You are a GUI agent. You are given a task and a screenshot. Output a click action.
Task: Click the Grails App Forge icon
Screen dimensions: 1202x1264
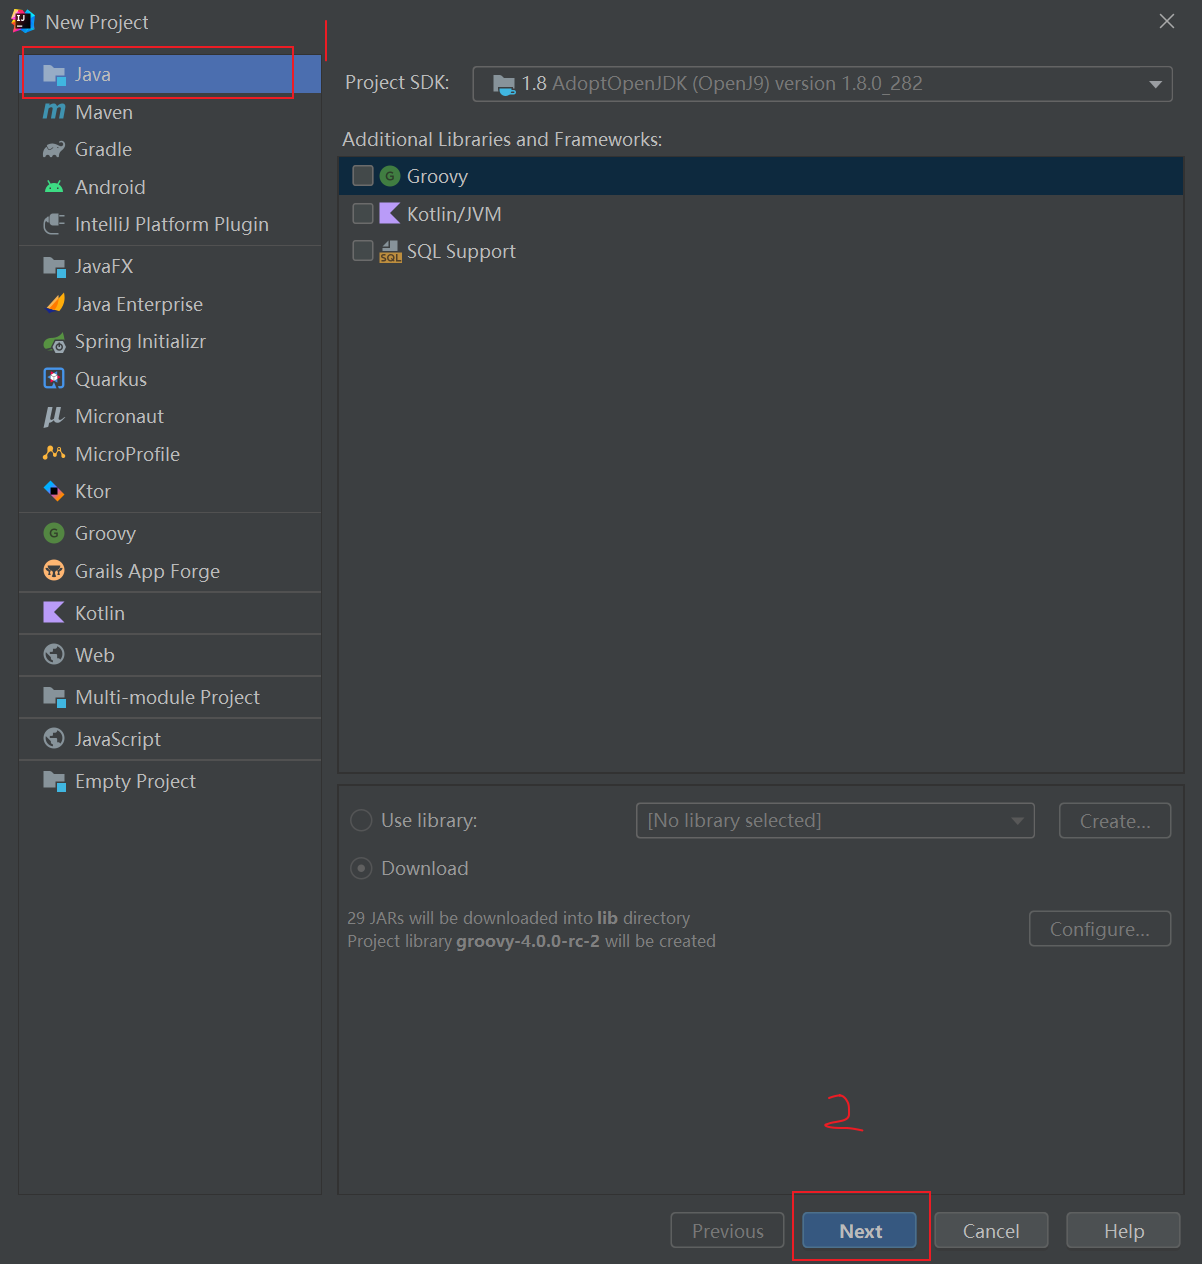point(54,571)
